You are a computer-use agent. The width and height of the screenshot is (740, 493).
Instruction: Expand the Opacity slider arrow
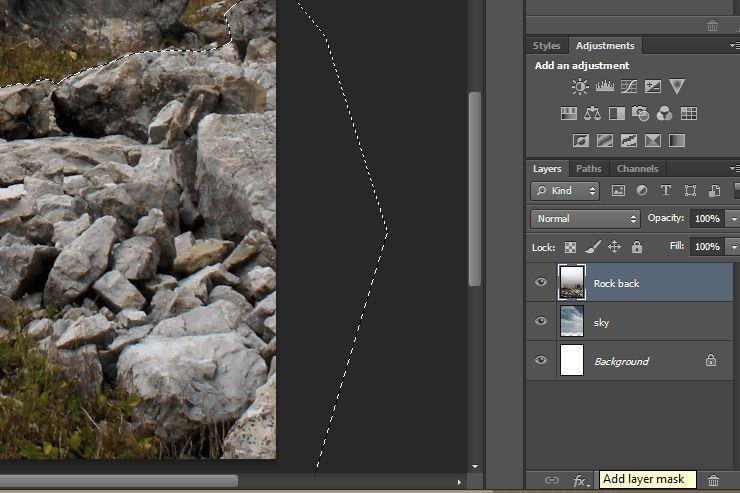coord(733,218)
